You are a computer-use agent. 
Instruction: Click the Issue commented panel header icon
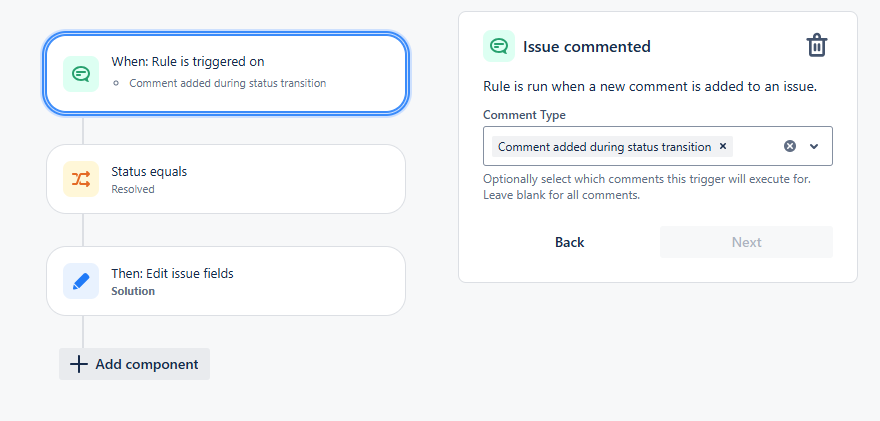click(499, 46)
